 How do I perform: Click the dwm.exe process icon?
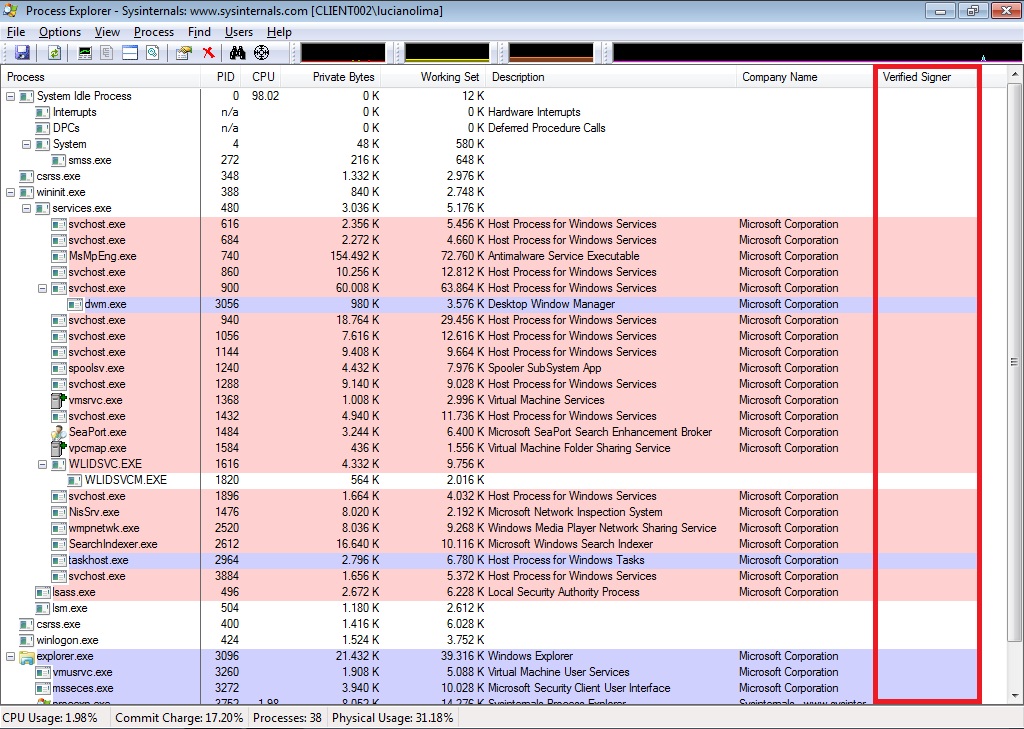(x=74, y=304)
